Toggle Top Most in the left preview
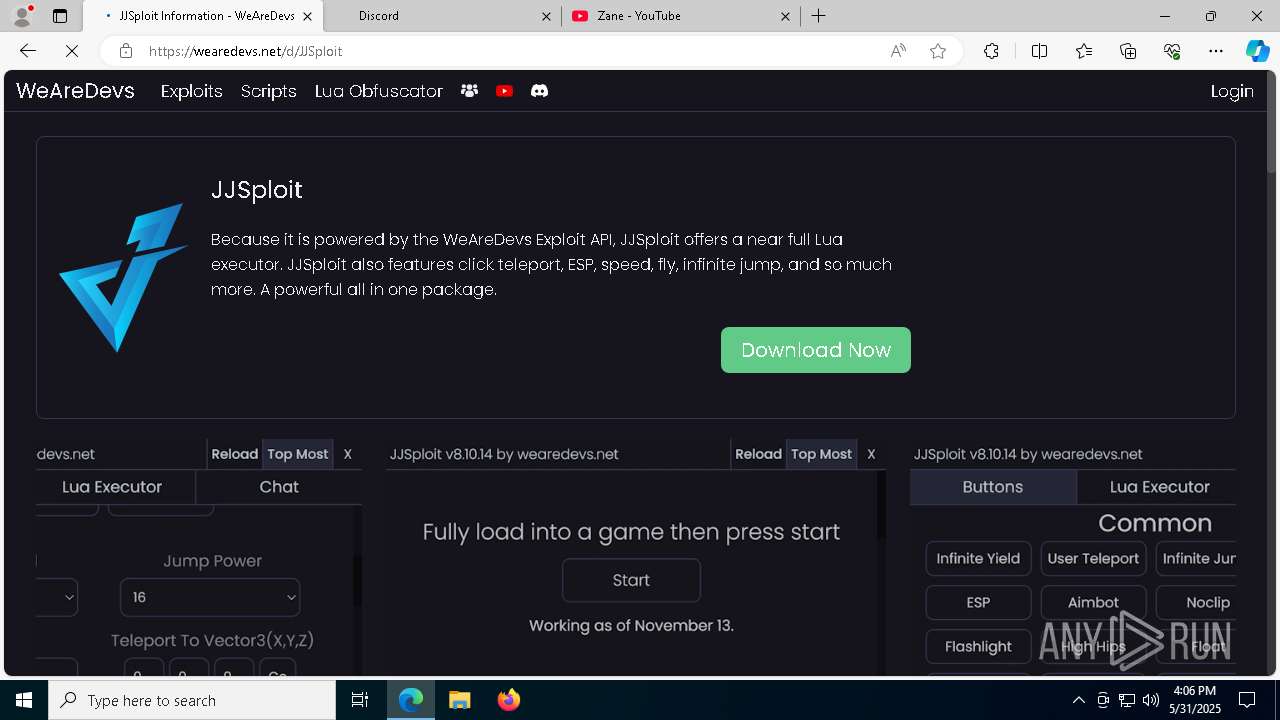 pyautogui.click(x=297, y=454)
